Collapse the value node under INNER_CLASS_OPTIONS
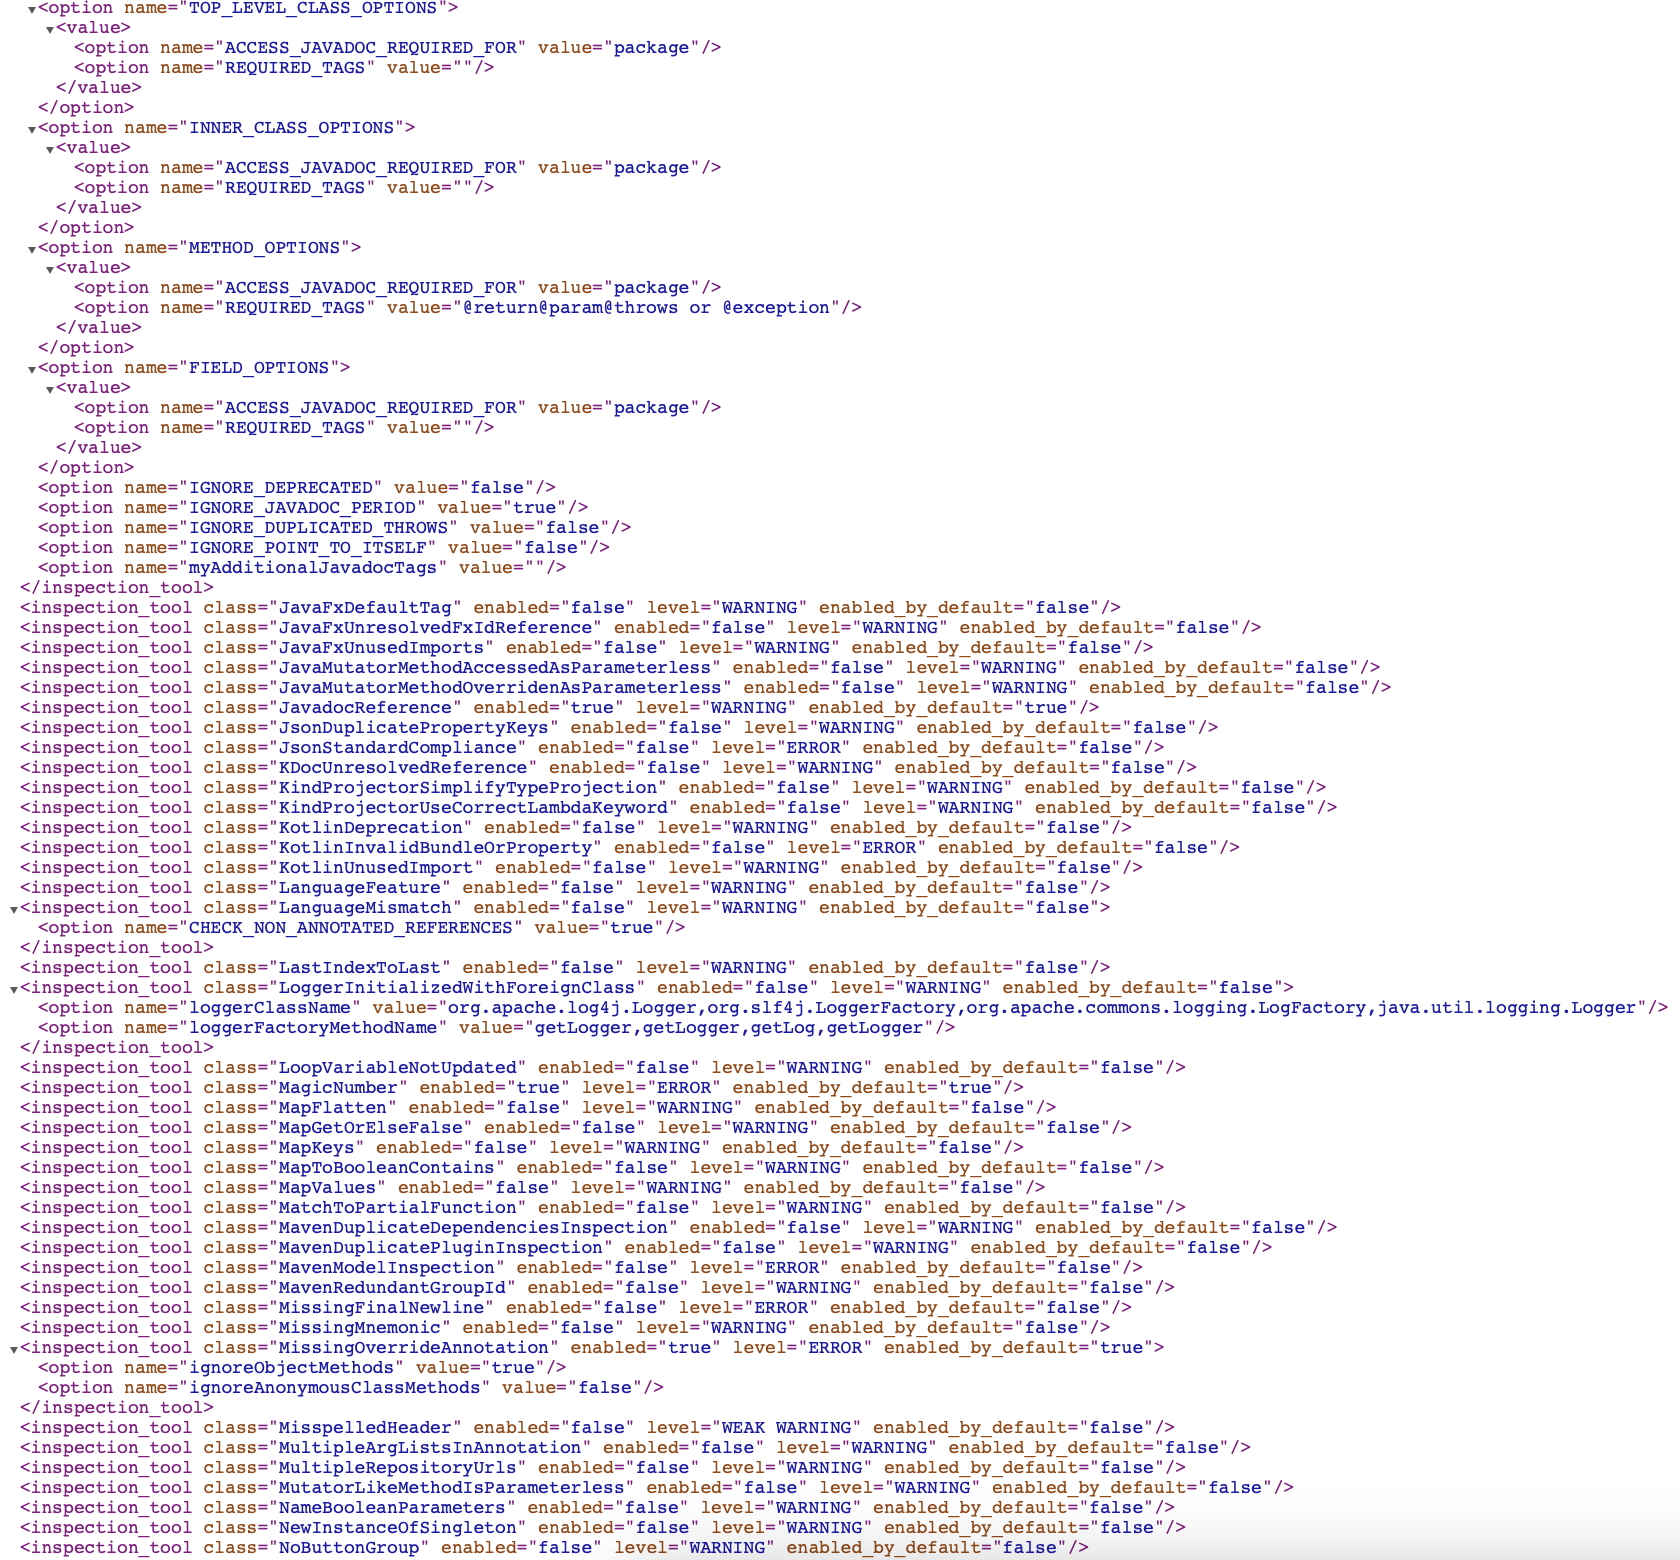The height and width of the screenshot is (1560, 1680). click(x=50, y=149)
